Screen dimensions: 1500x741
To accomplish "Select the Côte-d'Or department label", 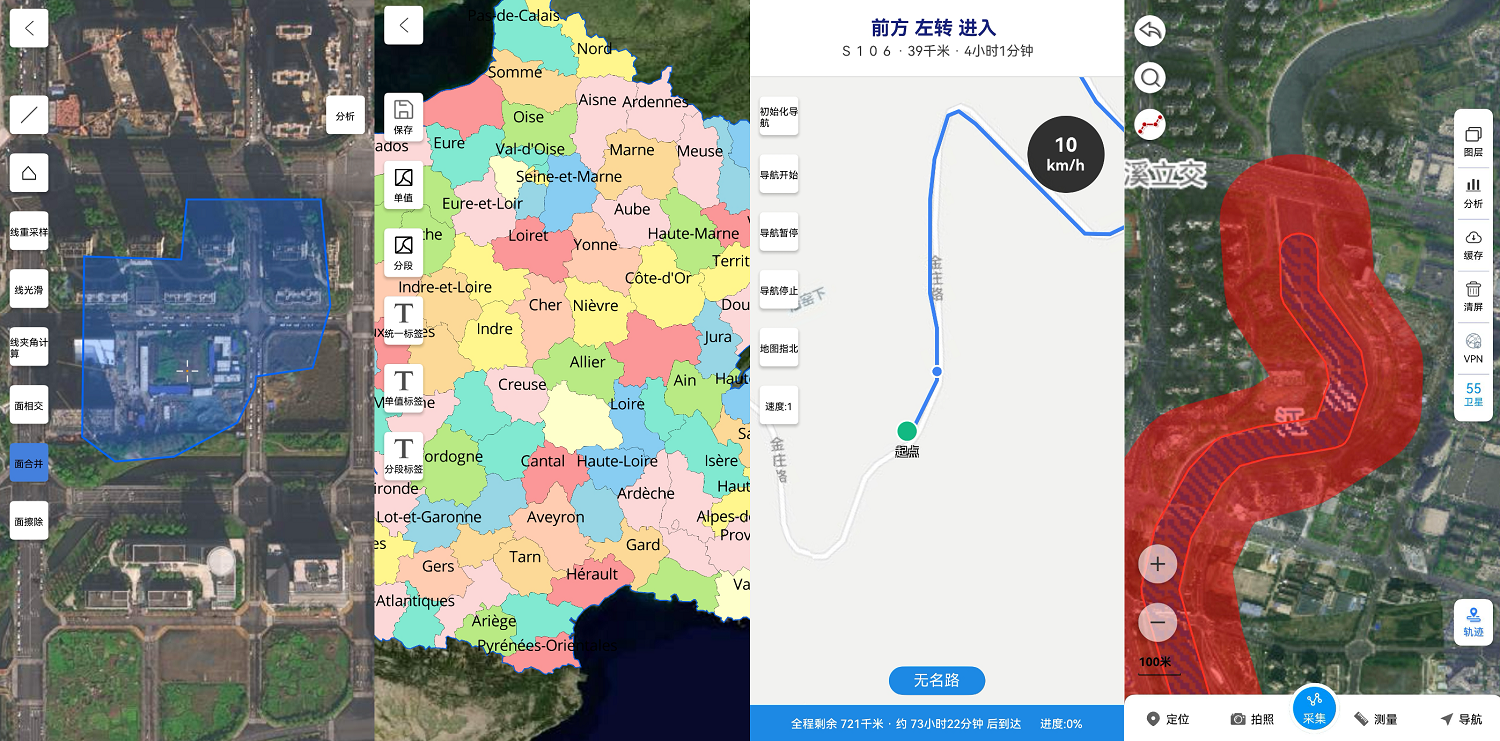I will [x=658, y=278].
